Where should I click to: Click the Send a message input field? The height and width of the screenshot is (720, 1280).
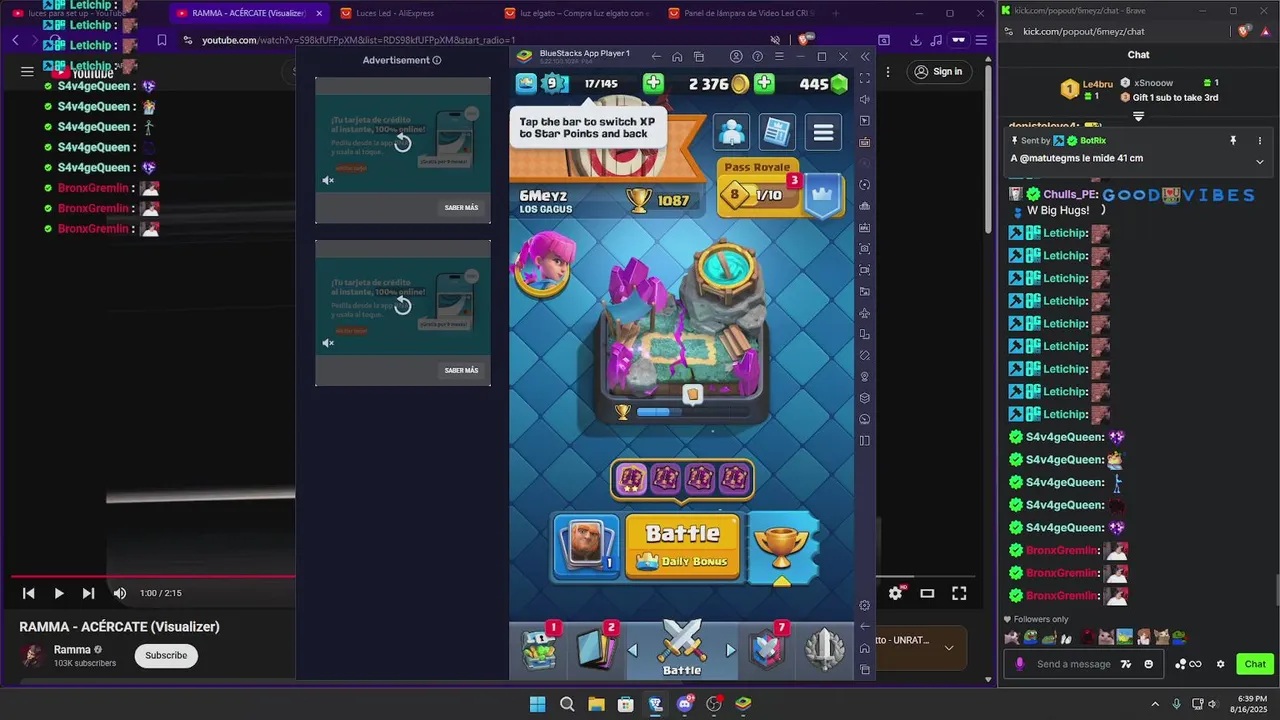click(x=1073, y=664)
